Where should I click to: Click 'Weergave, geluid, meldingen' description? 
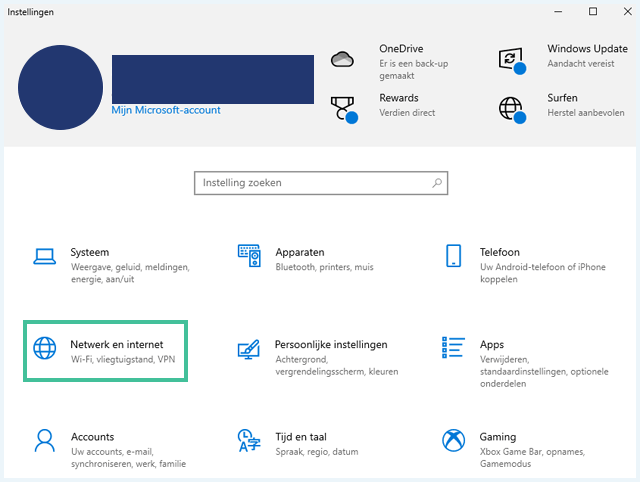coord(130,273)
